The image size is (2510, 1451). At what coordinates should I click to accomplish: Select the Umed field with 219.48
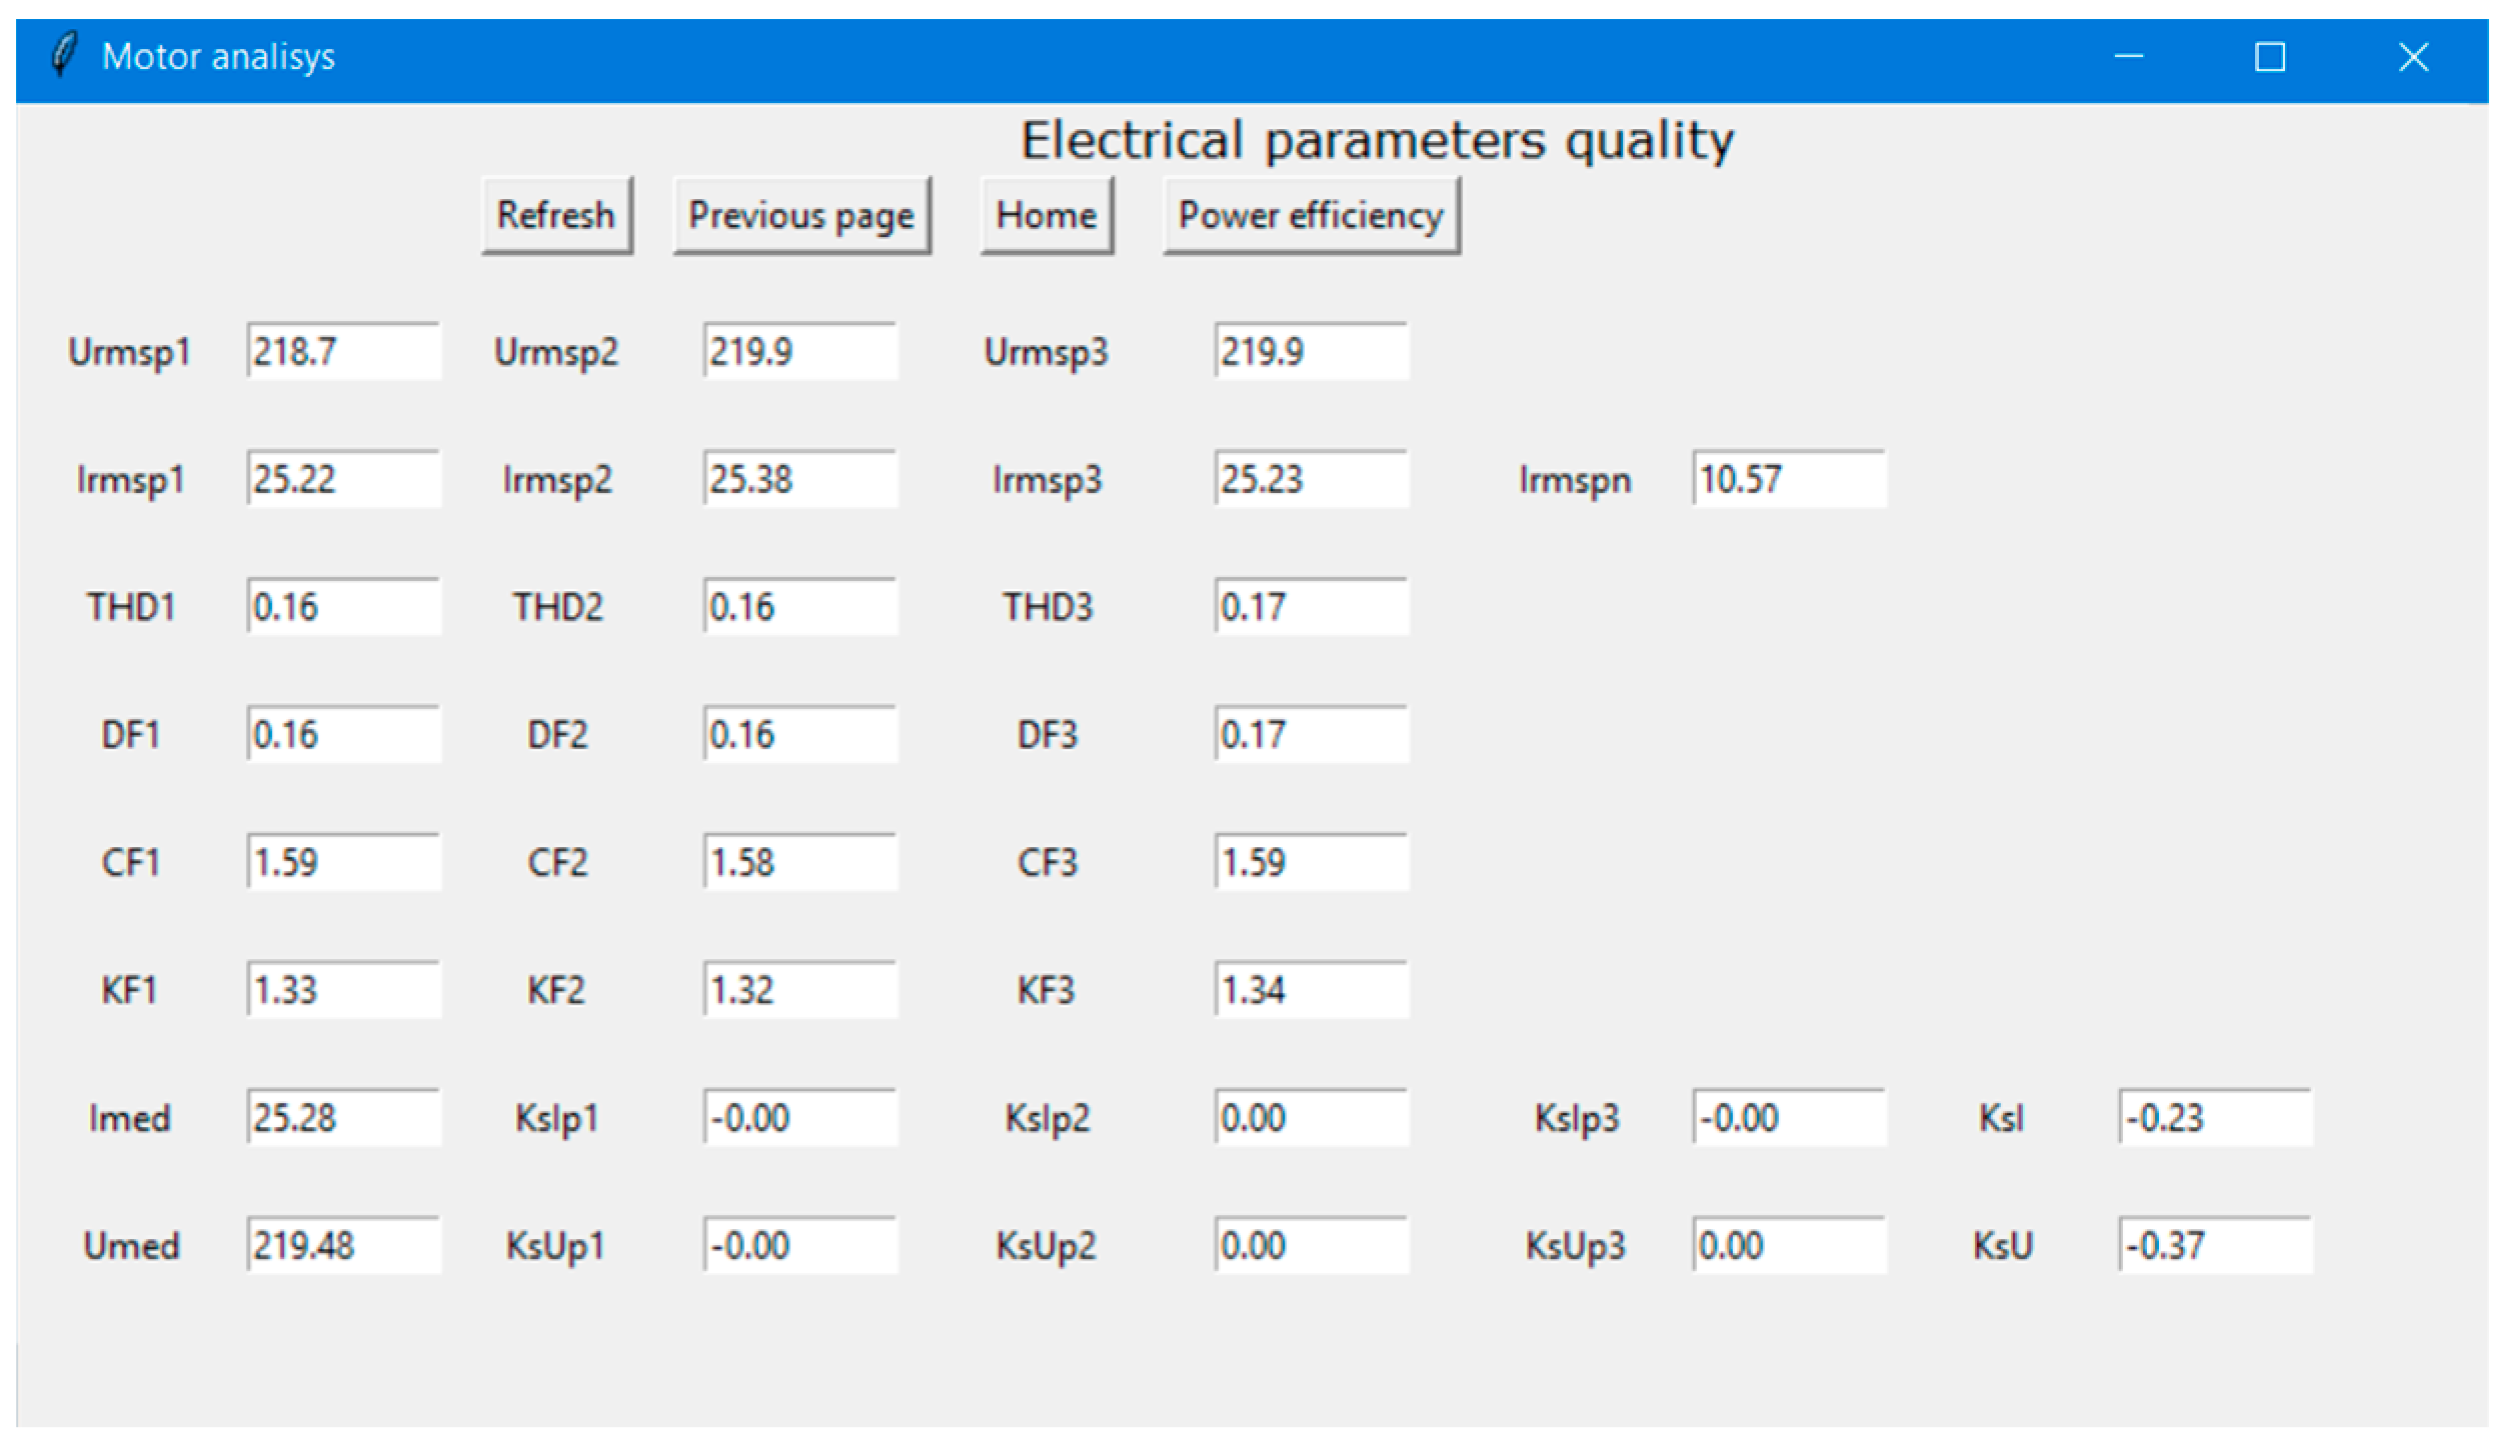point(343,1246)
